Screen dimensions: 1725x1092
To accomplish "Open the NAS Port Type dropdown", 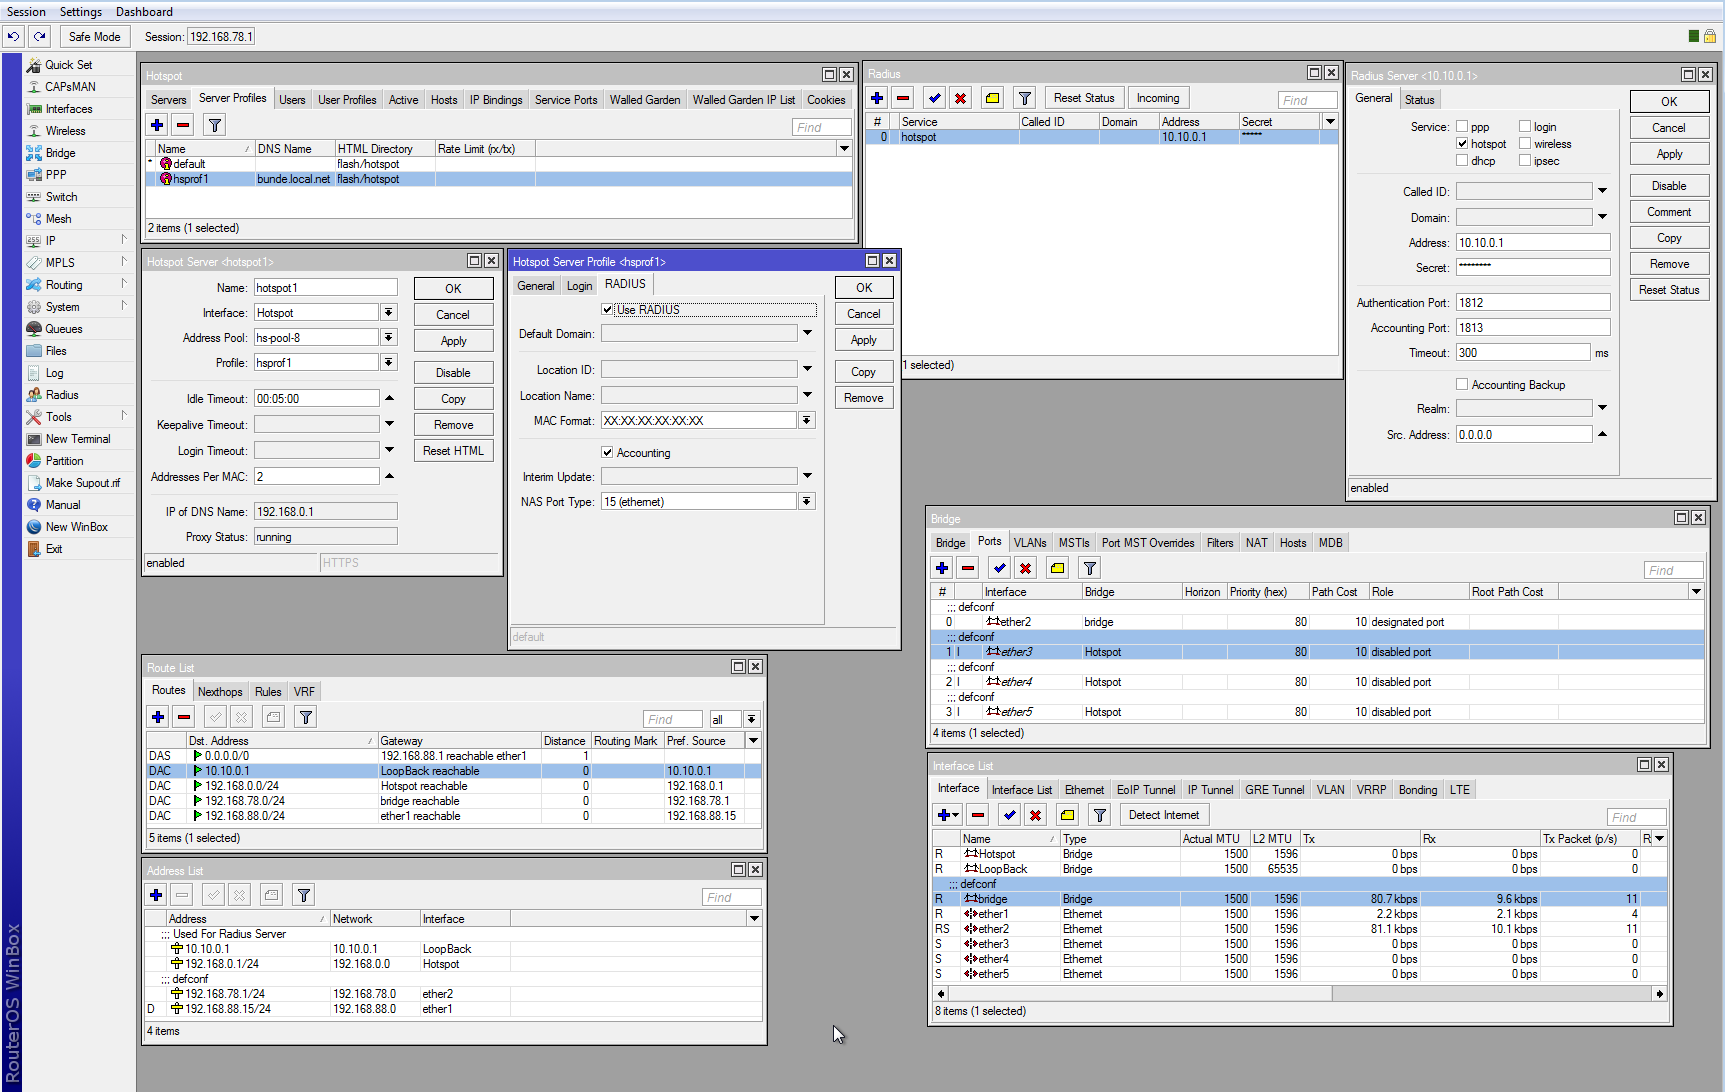I will [806, 501].
